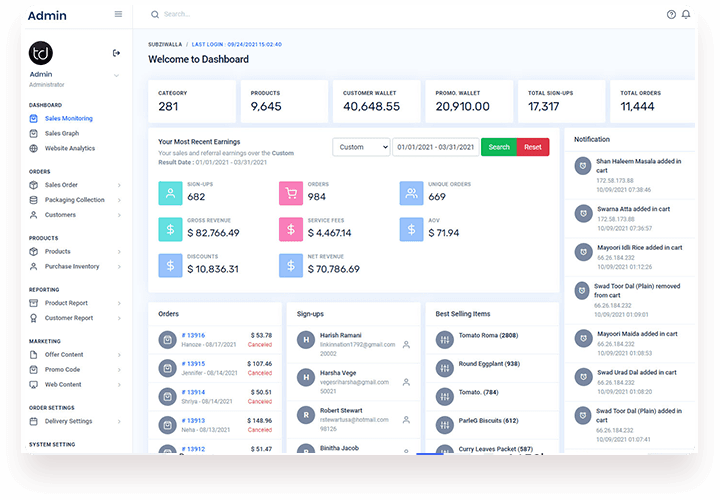The height and width of the screenshot is (500, 720).
Task: Open the help question mark icon
Action: [x=671, y=15]
